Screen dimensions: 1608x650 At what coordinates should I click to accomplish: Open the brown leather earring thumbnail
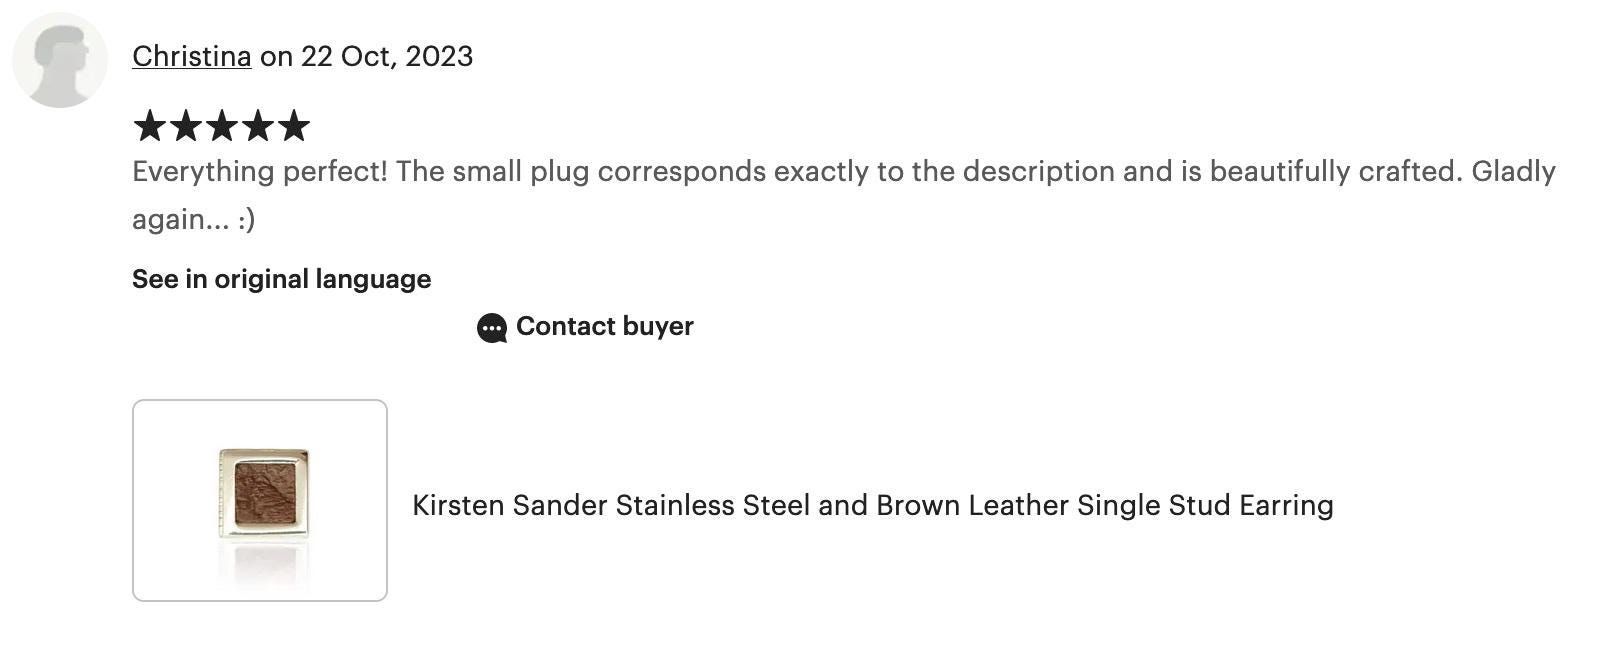pos(260,500)
